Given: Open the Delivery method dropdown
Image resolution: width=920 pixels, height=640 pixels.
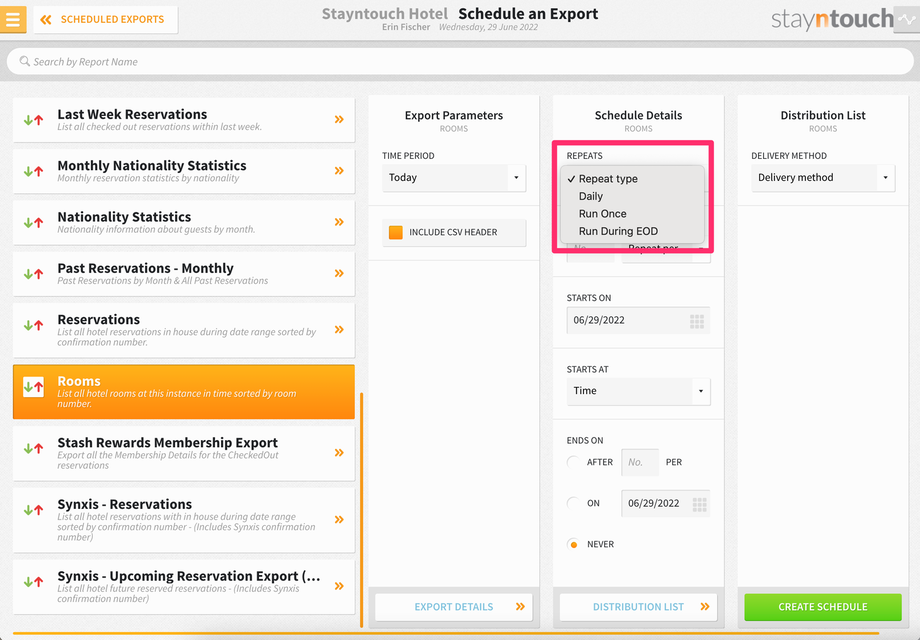Looking at the screenshot, I should 823,178.
